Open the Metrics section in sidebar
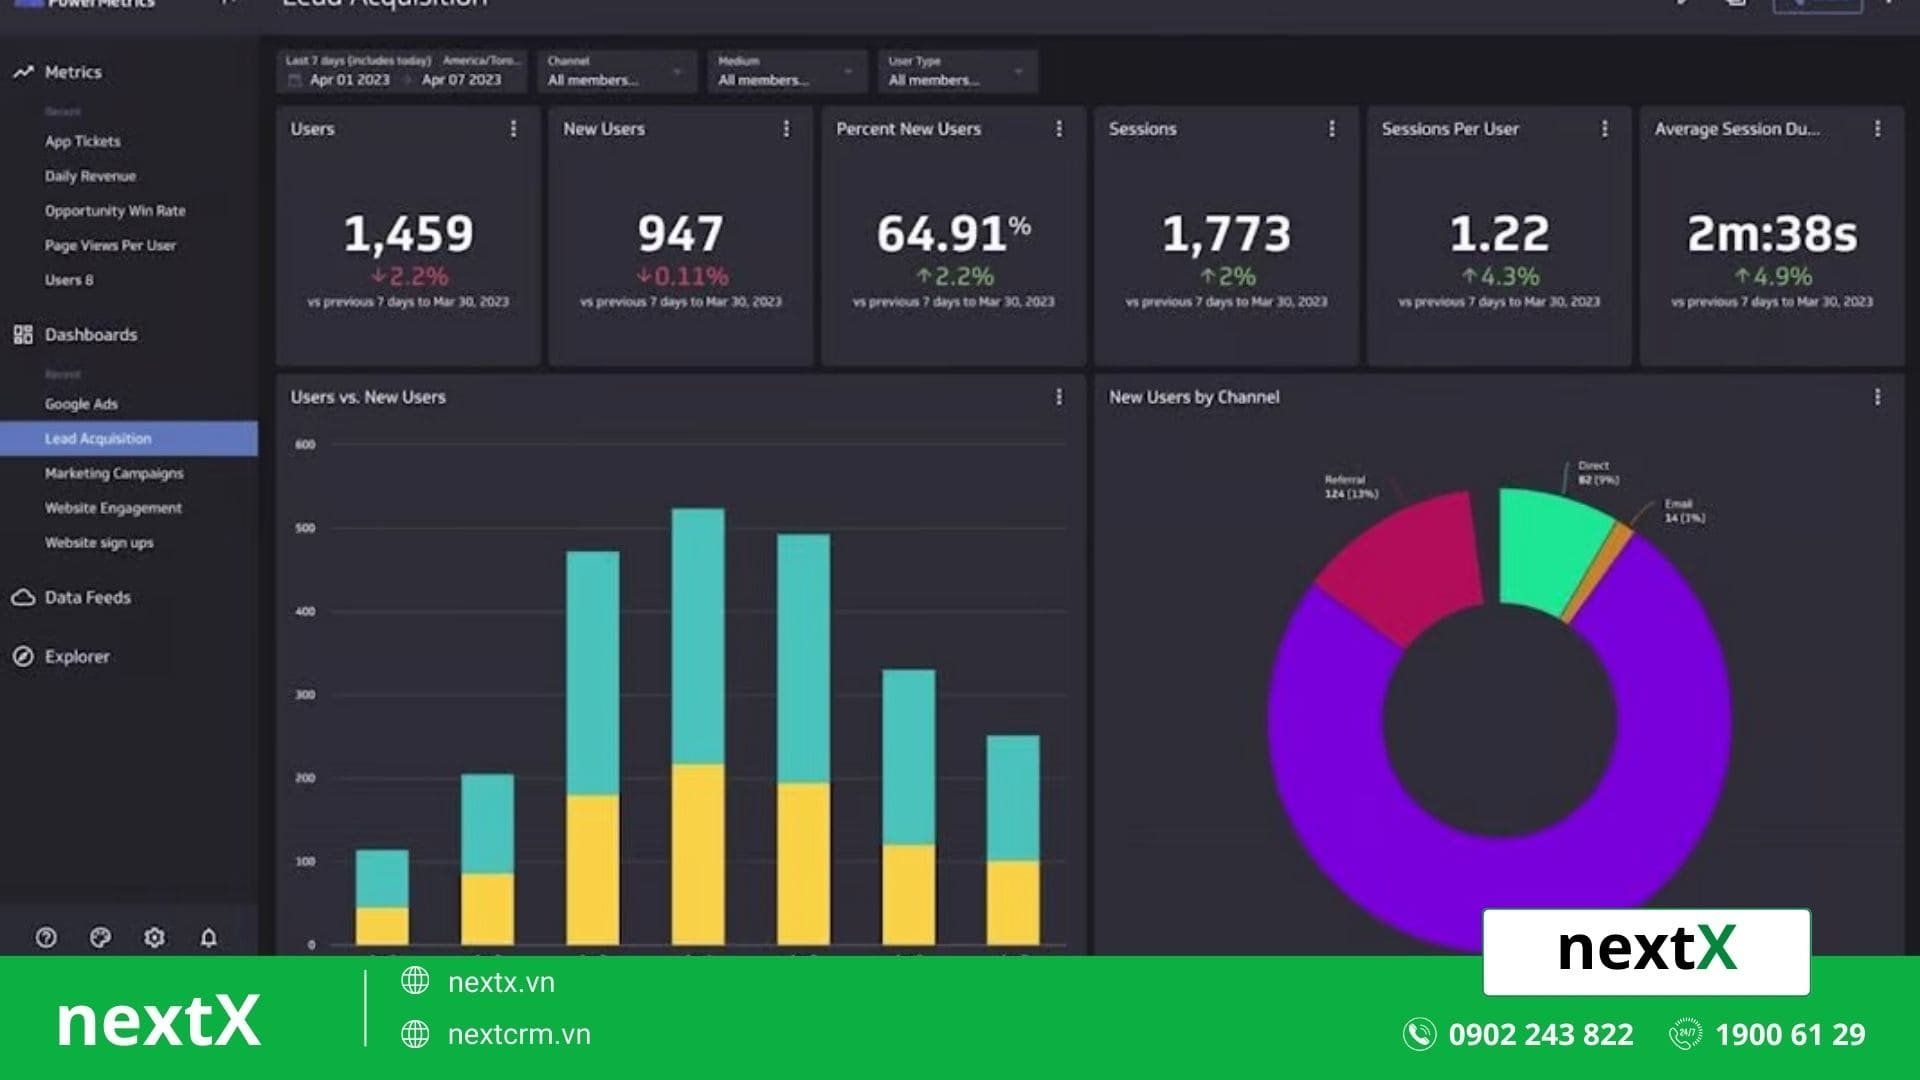The width and height of the screenshot is (1920, 1080). pyautogui.click(x=72, y=71)
